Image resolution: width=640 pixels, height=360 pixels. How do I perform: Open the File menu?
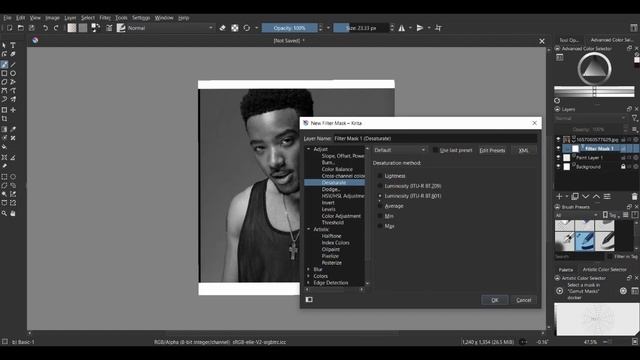coord(7,18)
